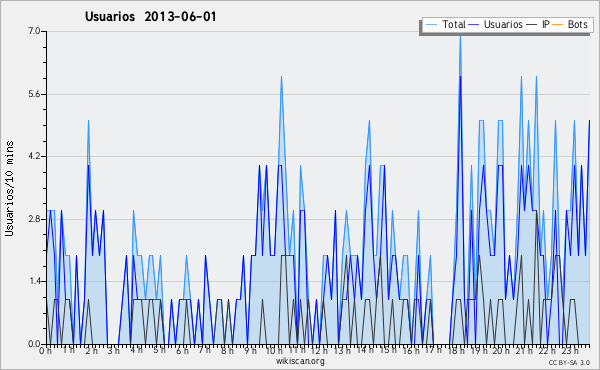The width and height of the screenshot is (600, 370).
Task: Click the x-axis label '10 h'
Action: (x=274, y=350)
